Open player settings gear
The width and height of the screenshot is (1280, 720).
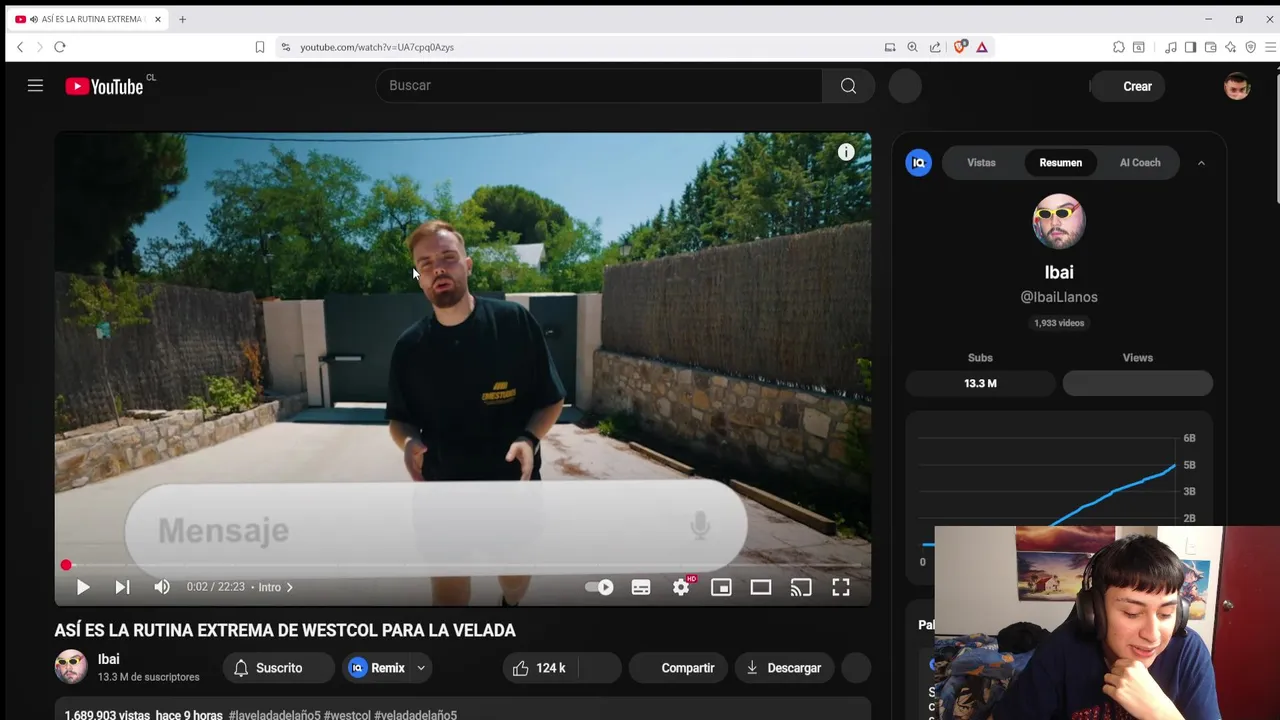pyautogui.click(x=681, y=587)
